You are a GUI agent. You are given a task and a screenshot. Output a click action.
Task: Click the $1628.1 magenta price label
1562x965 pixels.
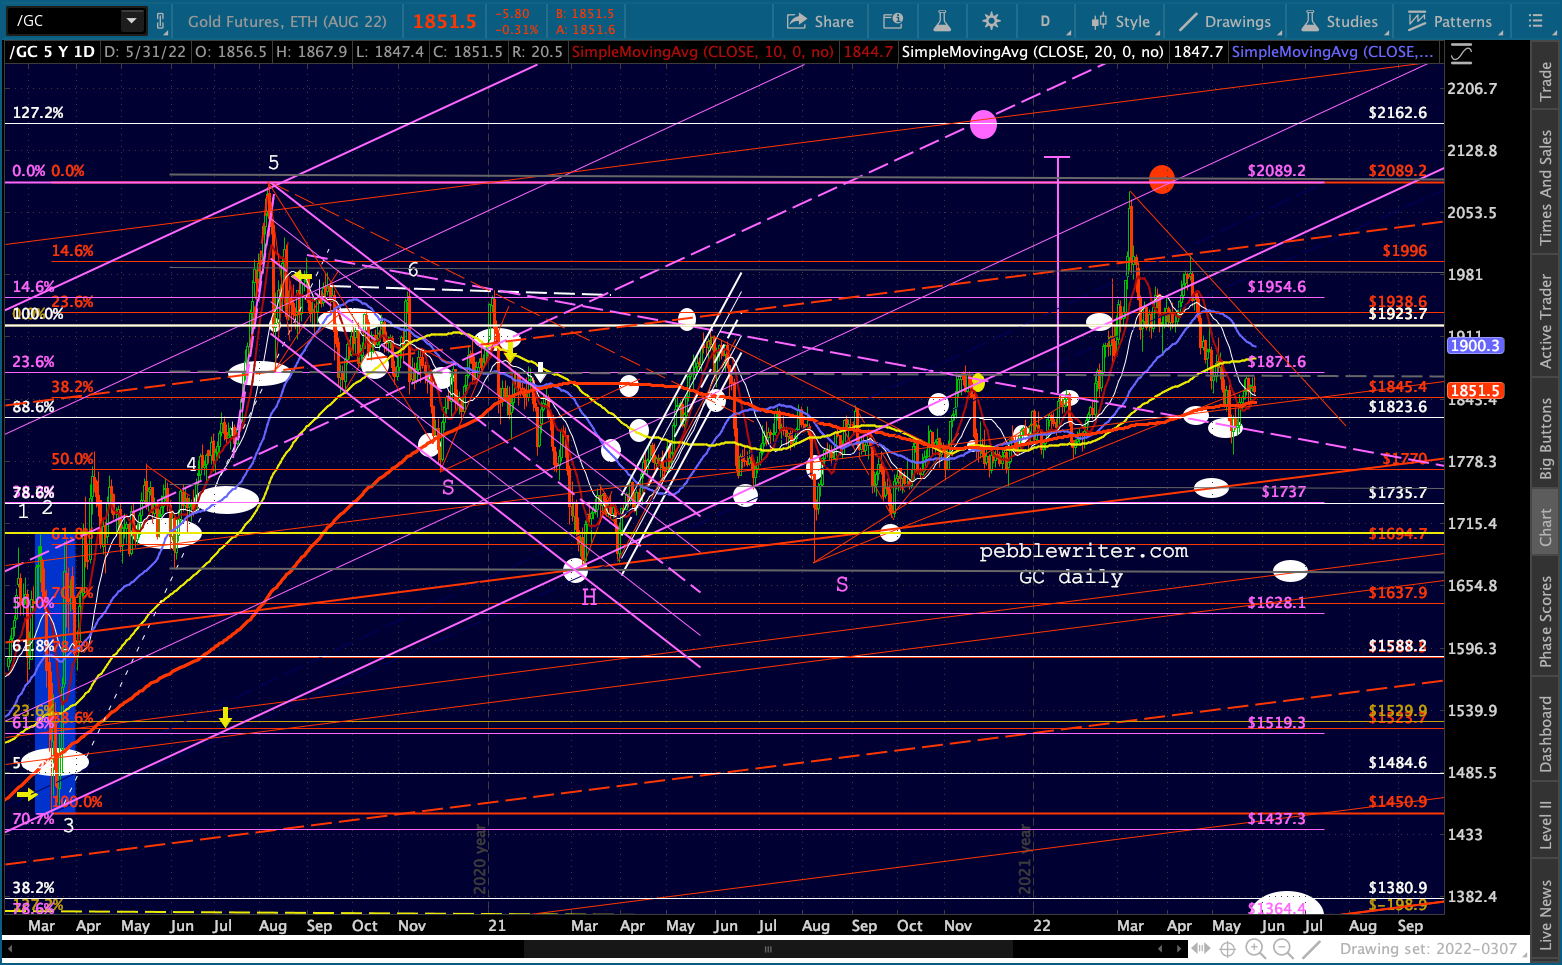pyautogui.click(x=1276, y=603)
